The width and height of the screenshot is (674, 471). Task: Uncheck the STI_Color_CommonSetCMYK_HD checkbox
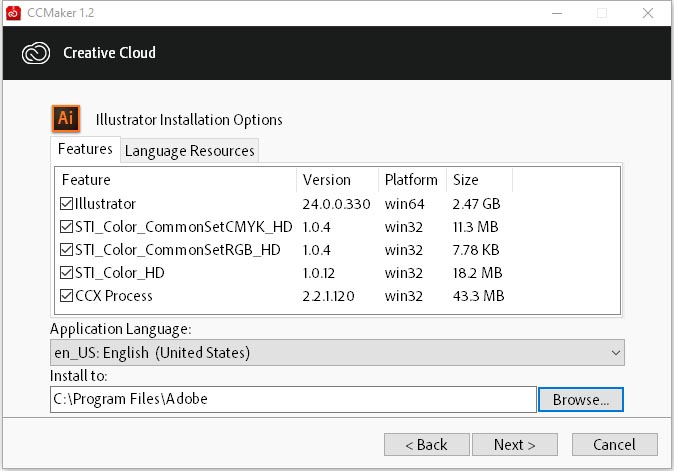coord(66,226)
